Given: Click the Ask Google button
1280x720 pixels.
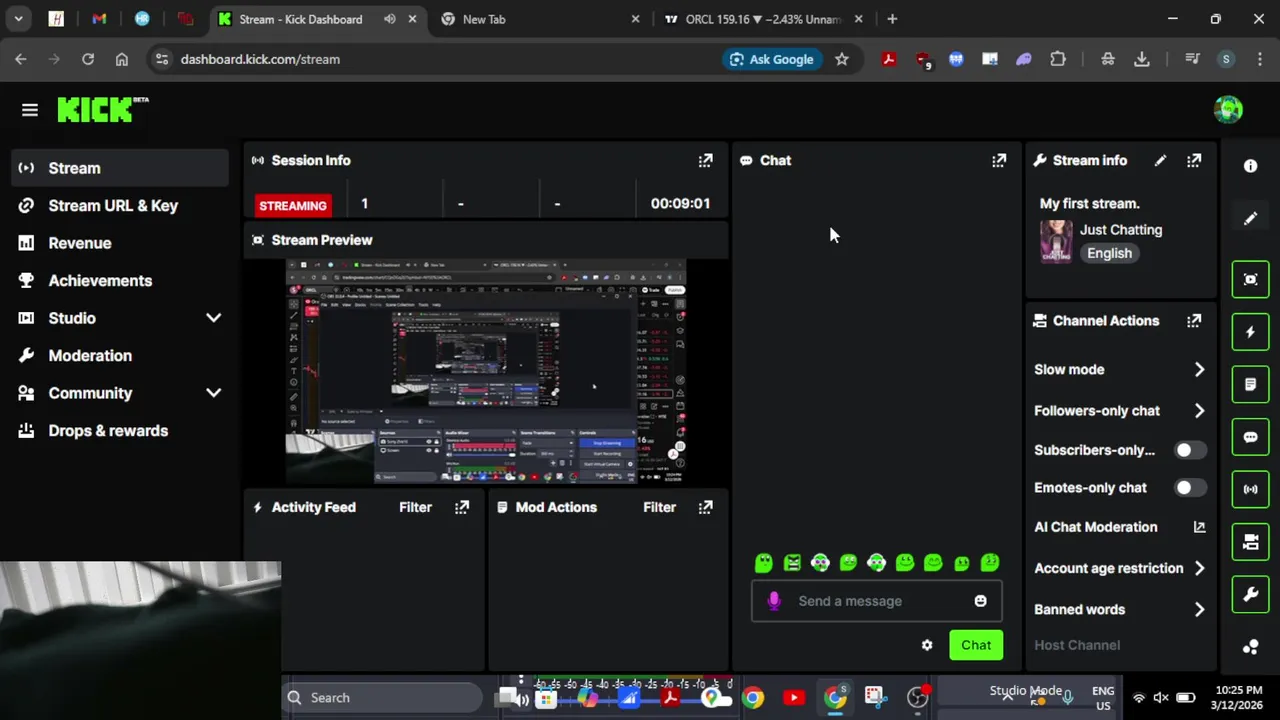Looking at the screenshot, I should click(x=771, y=59).
